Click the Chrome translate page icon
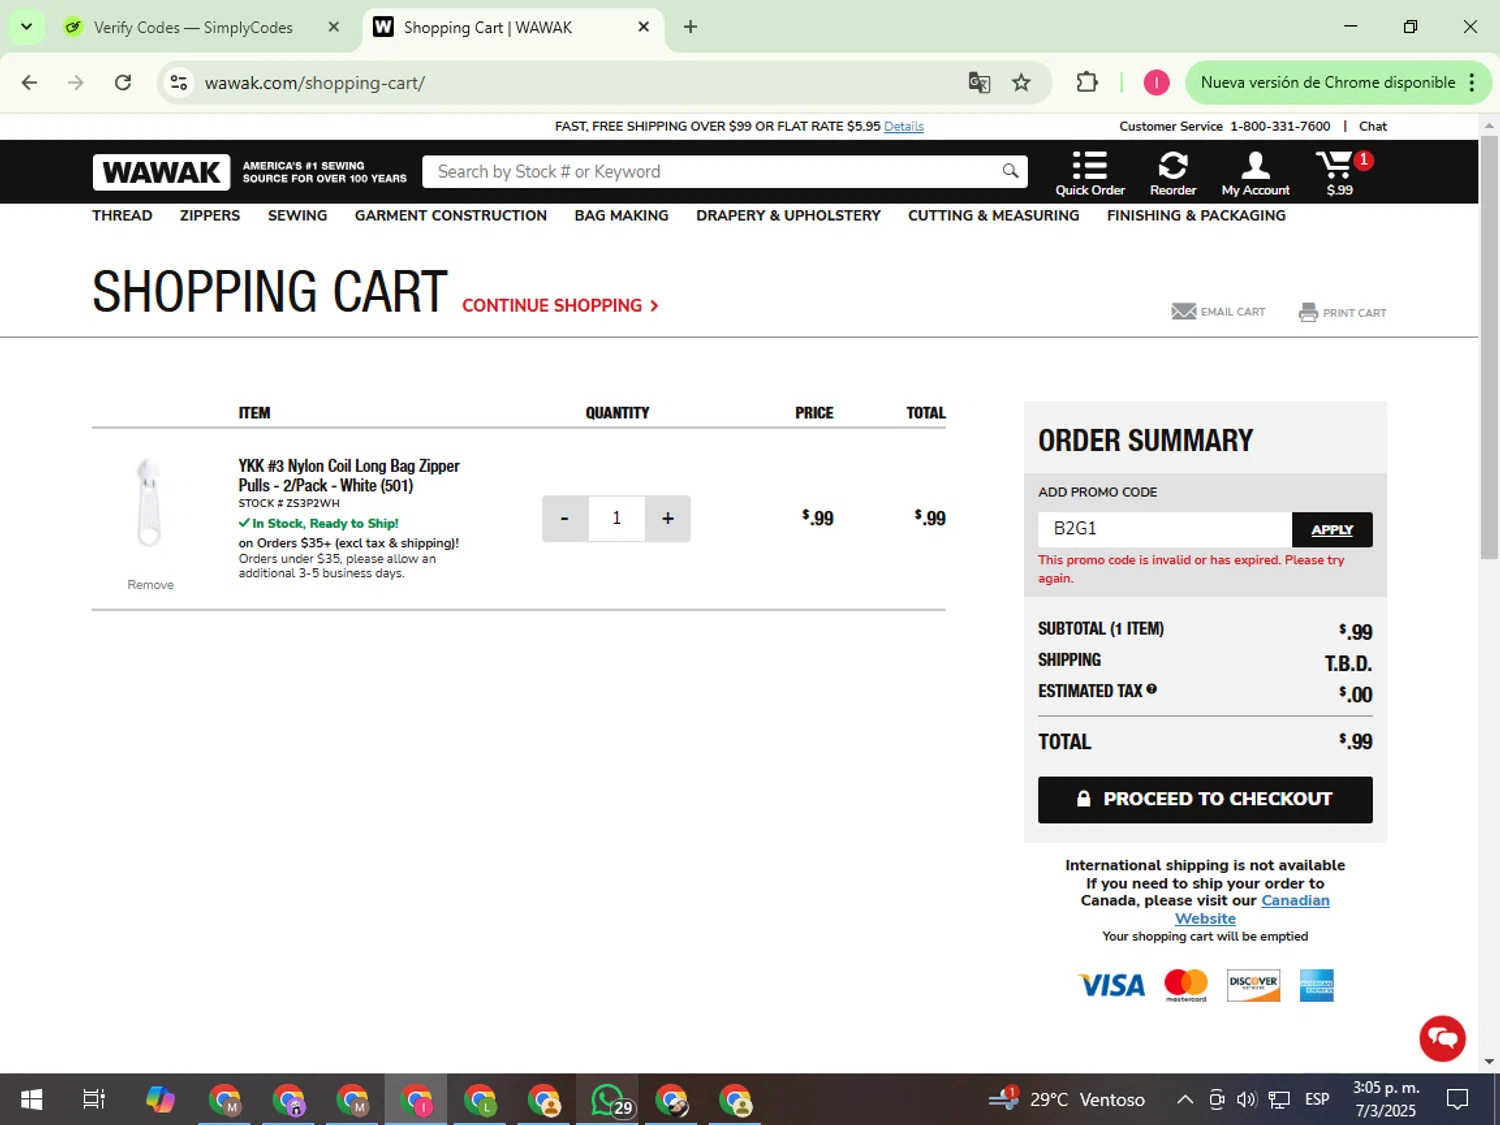 [x=979, y=83]
